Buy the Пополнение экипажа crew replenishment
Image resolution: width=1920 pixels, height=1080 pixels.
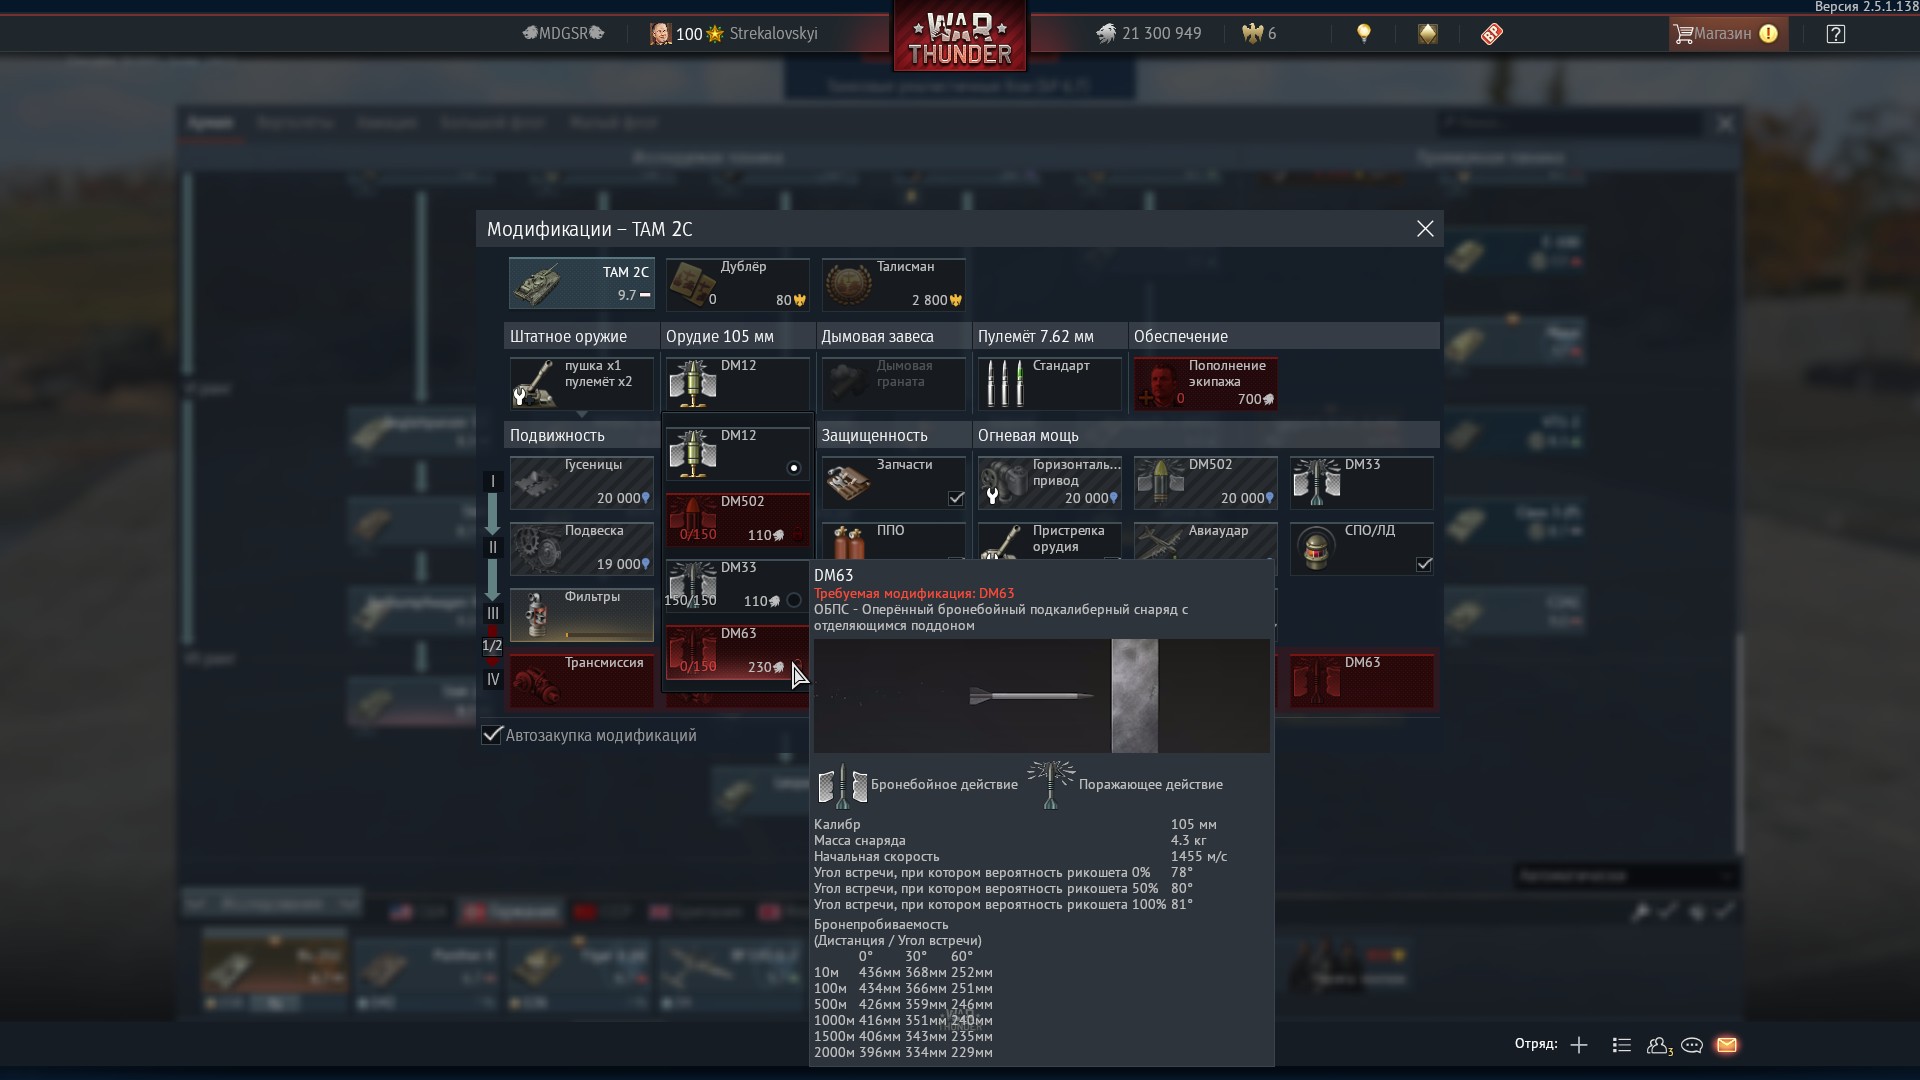(1206, 384)
